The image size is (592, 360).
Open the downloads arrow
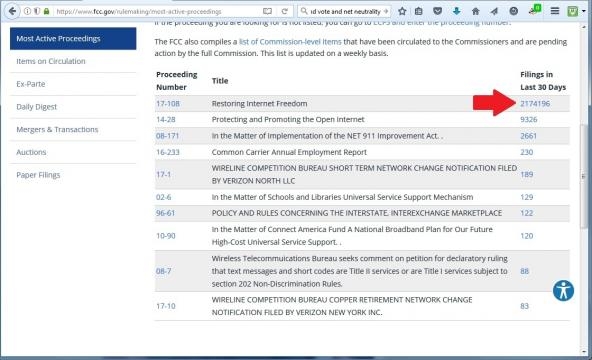[x=456, y=11]
